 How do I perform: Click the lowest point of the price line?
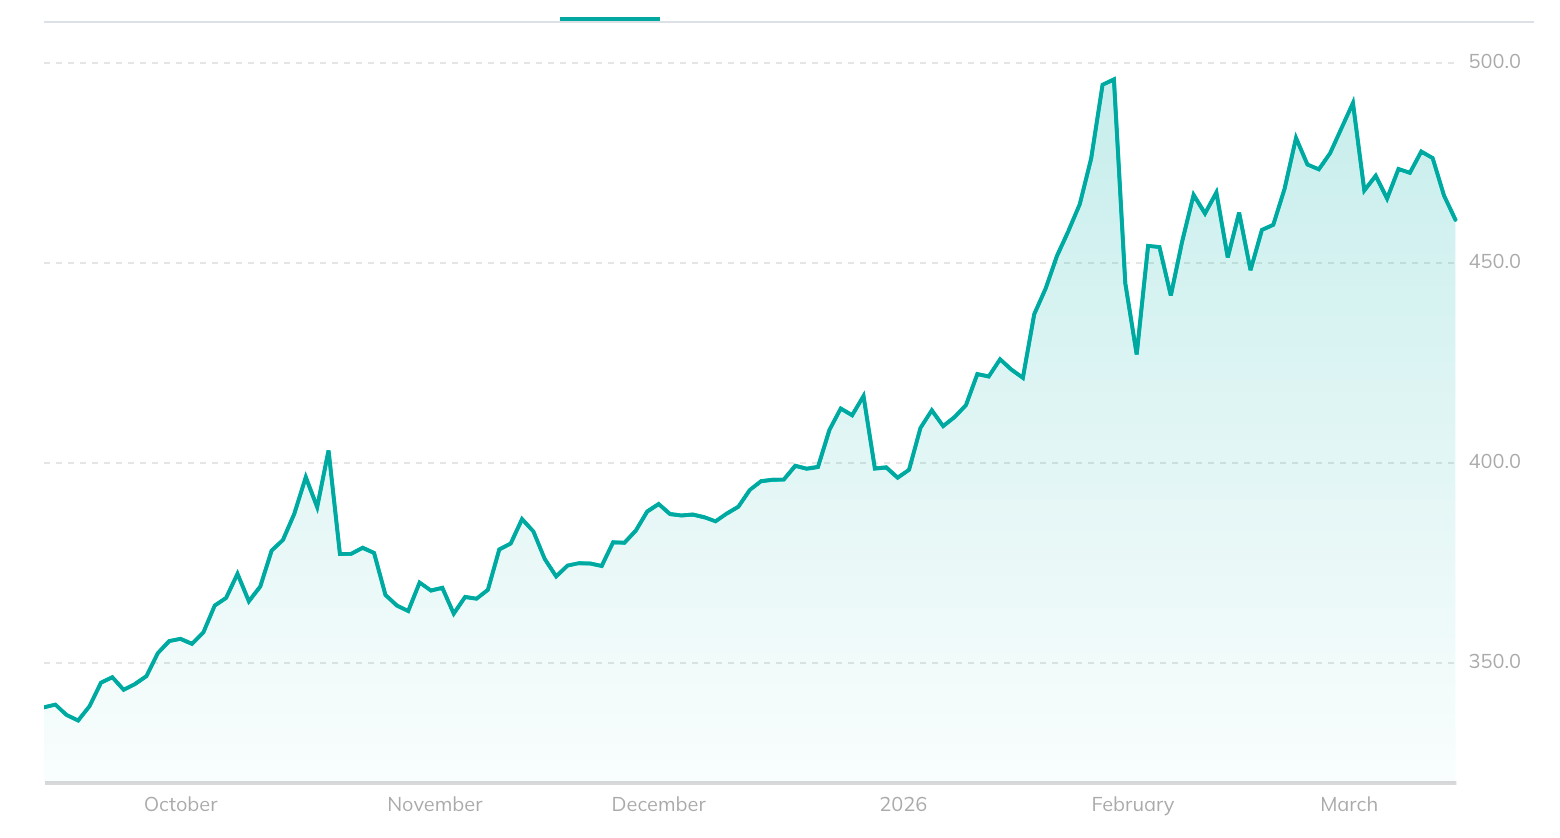[78, 720]
